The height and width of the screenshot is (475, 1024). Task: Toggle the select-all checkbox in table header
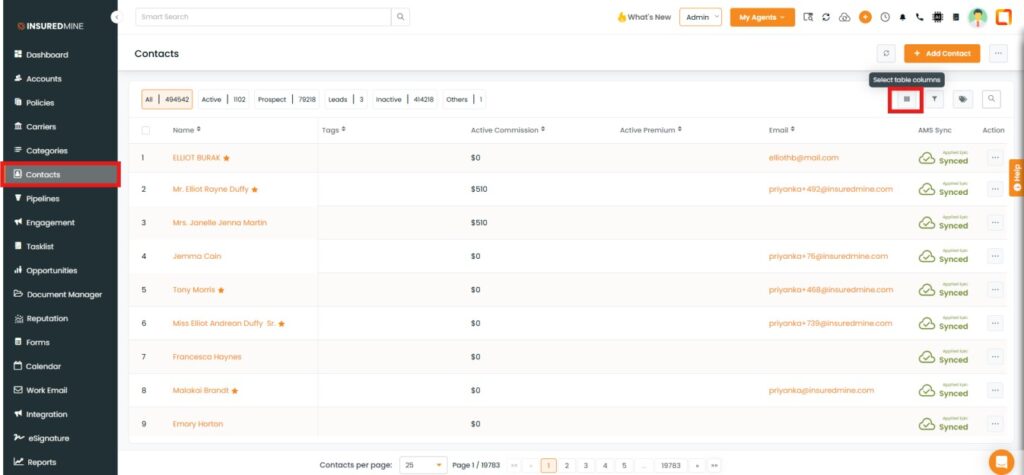[146, 130]
